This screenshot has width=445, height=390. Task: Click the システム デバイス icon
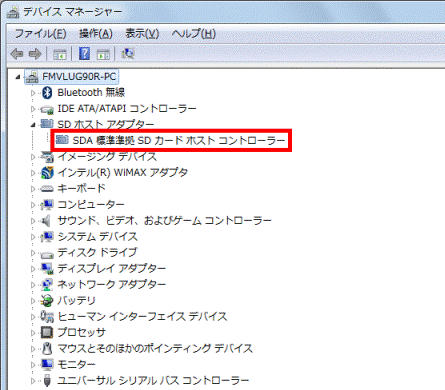pos(47,237)
